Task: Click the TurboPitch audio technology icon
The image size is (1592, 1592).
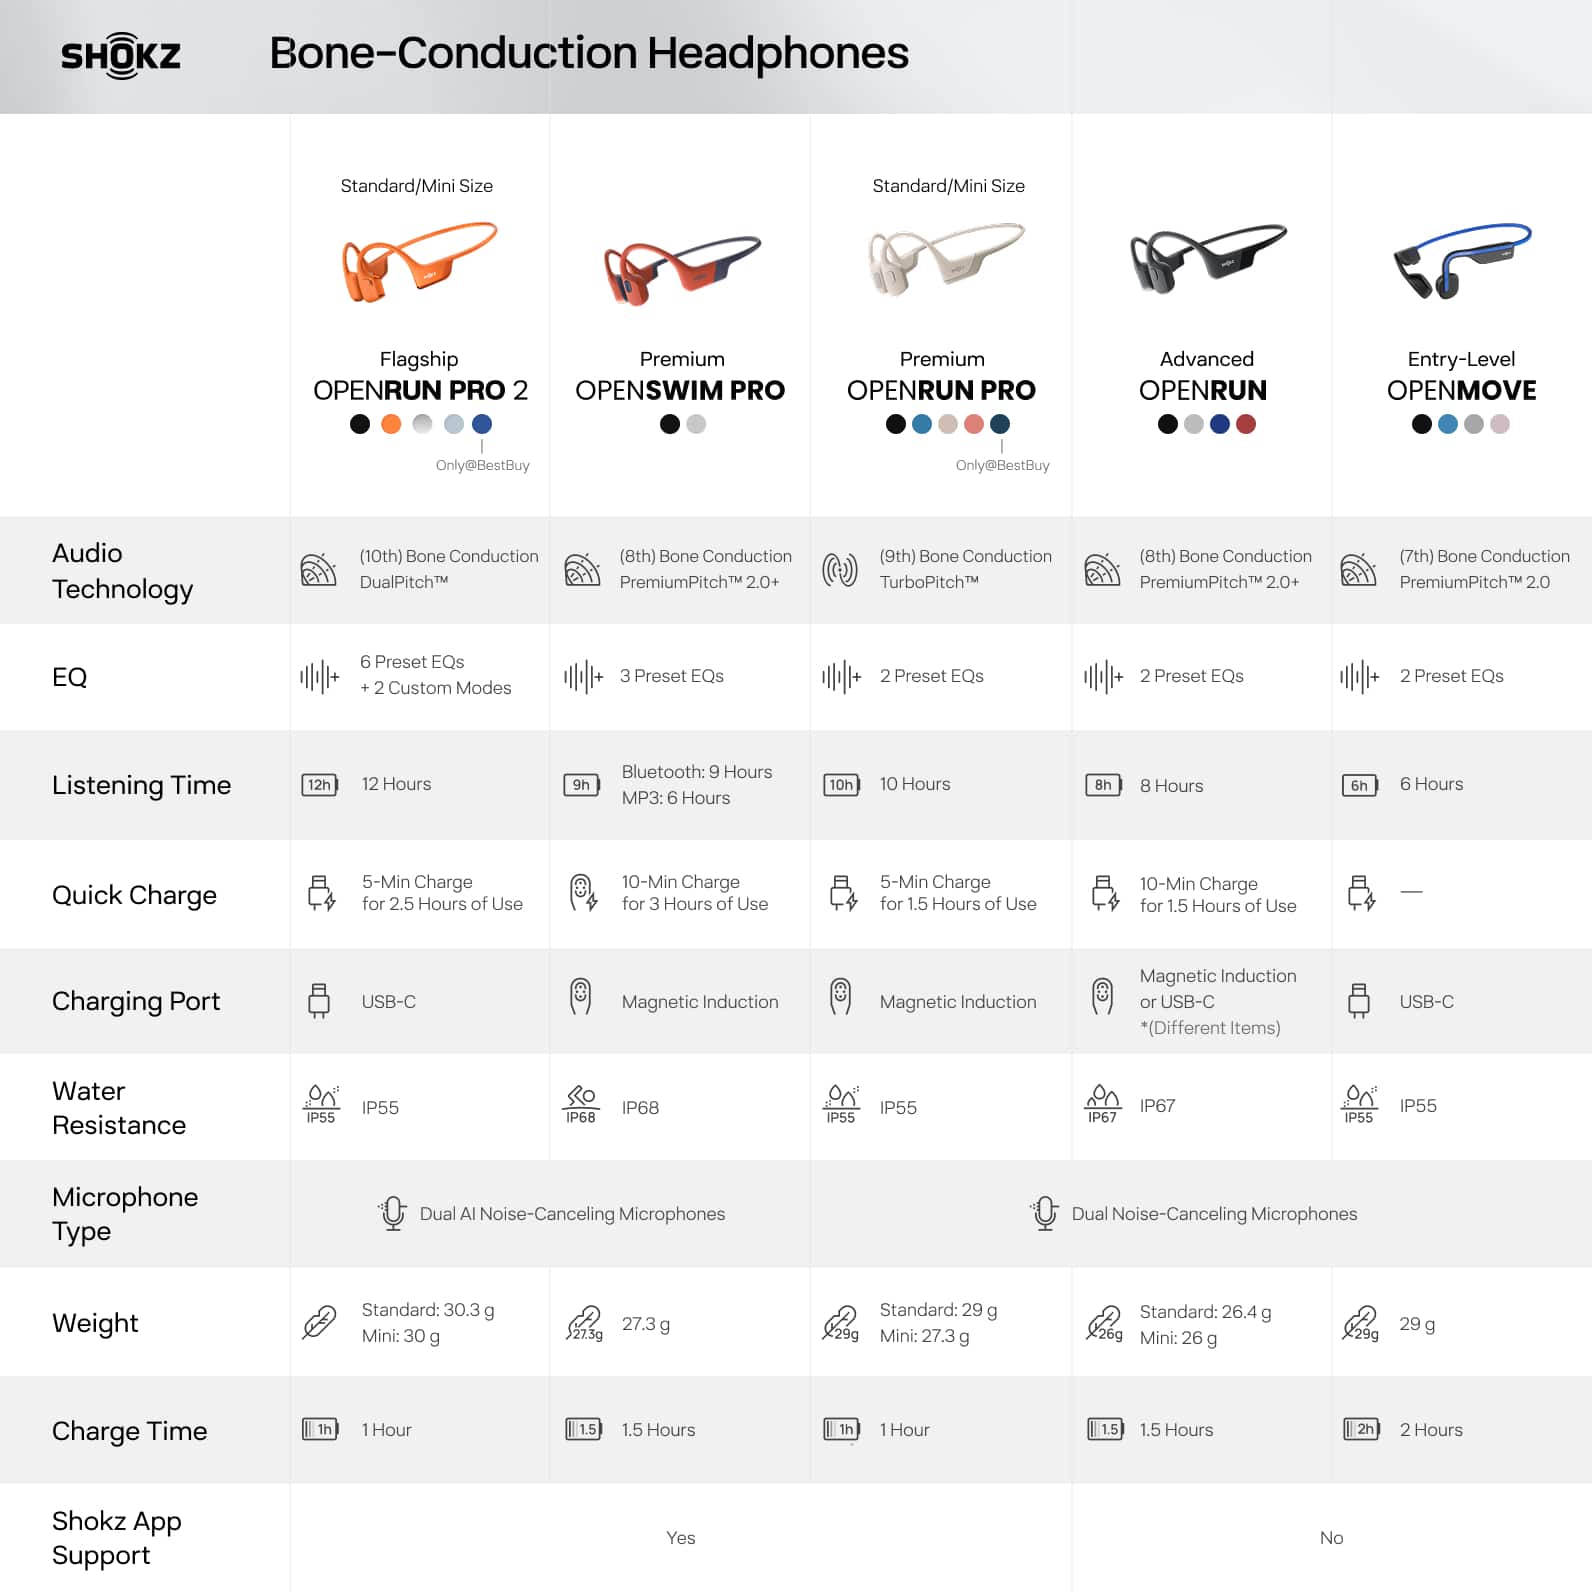Action: 840,570
